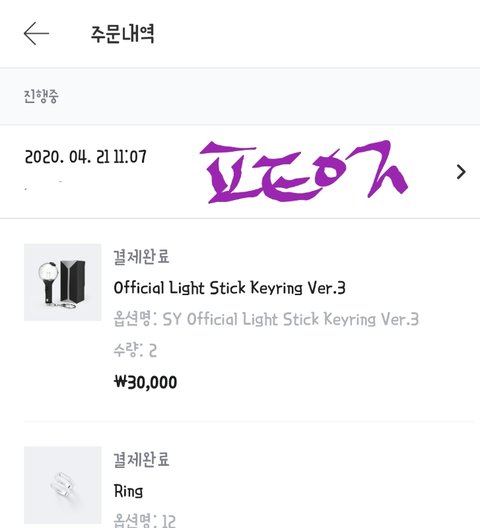480x528 pixels.
Task: Tap the Light Stick Keyring product thumbnail
Action: click(63, 282)
